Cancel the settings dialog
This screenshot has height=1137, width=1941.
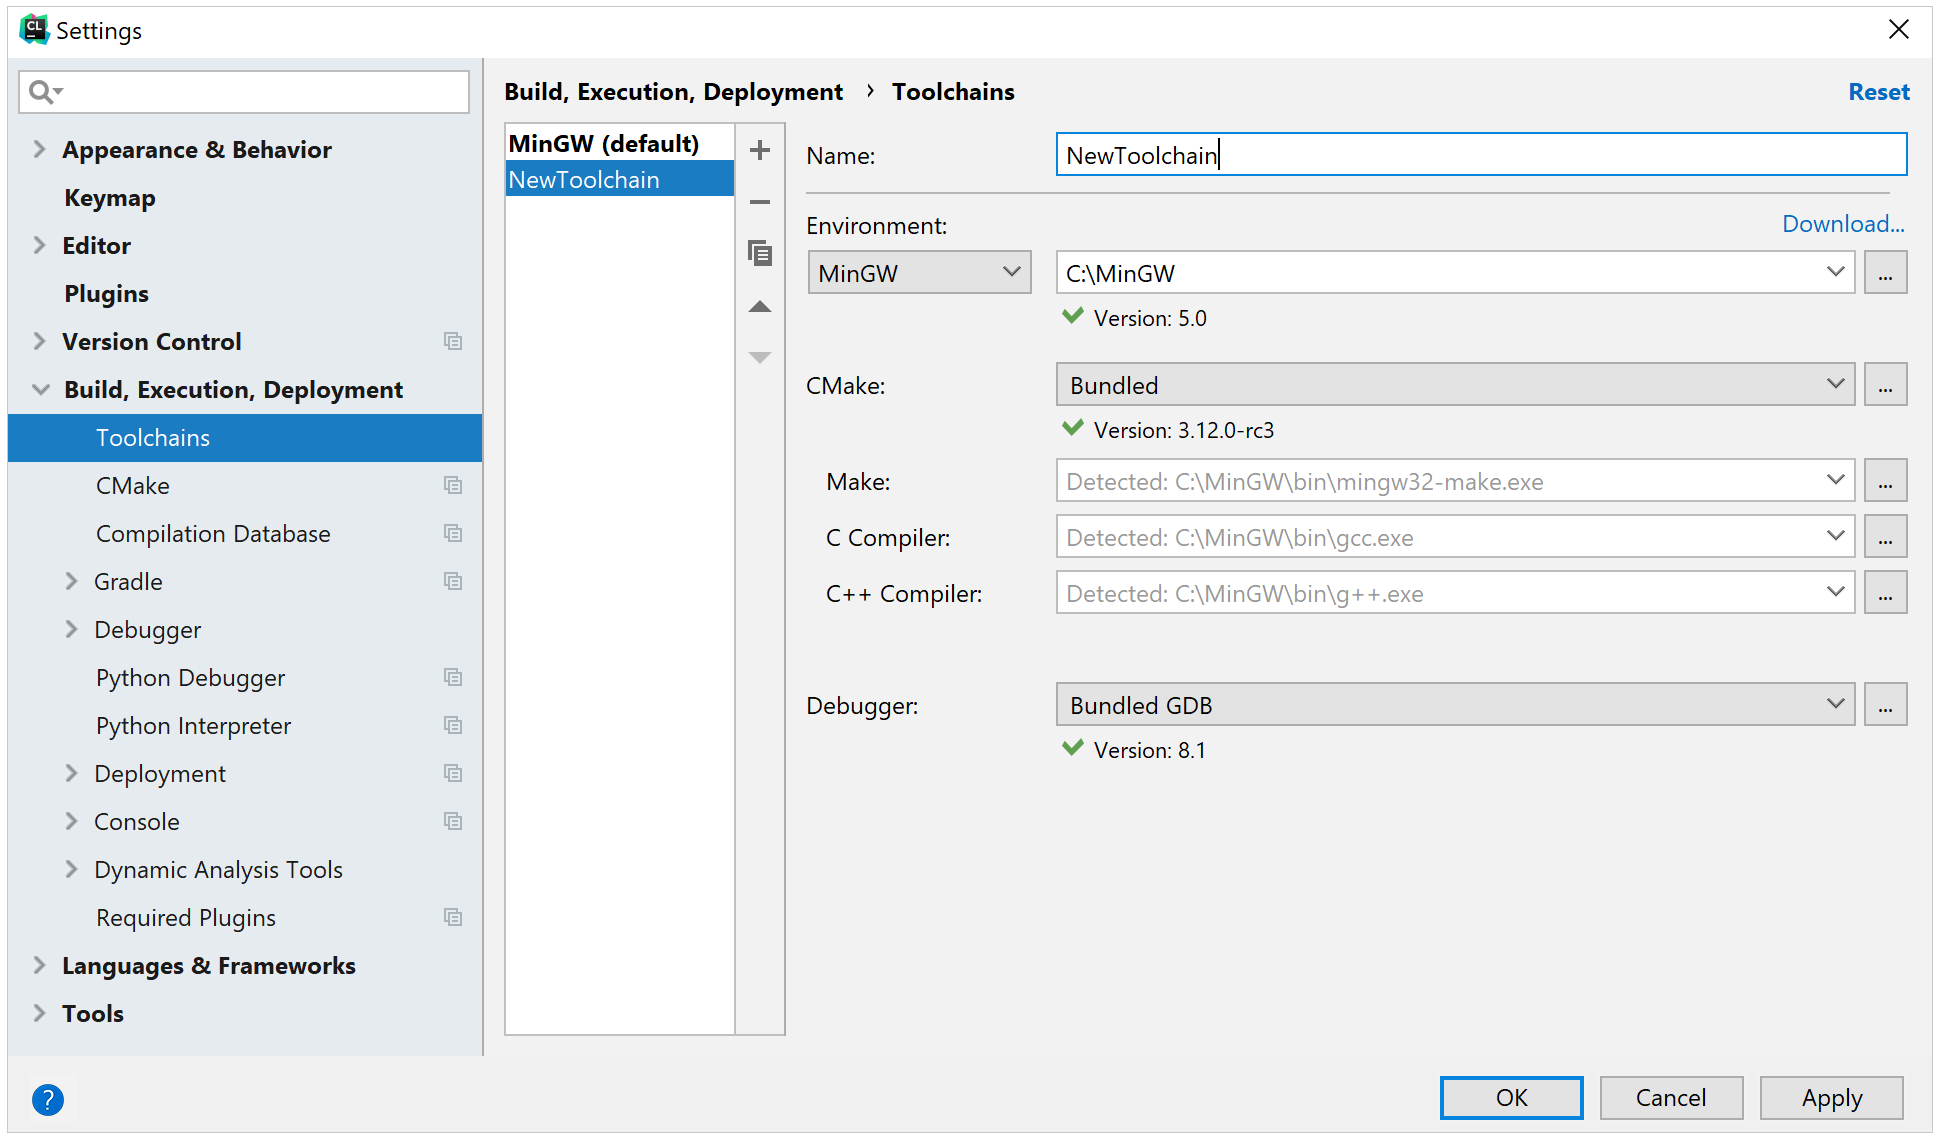click(x=1671, y=1097)
